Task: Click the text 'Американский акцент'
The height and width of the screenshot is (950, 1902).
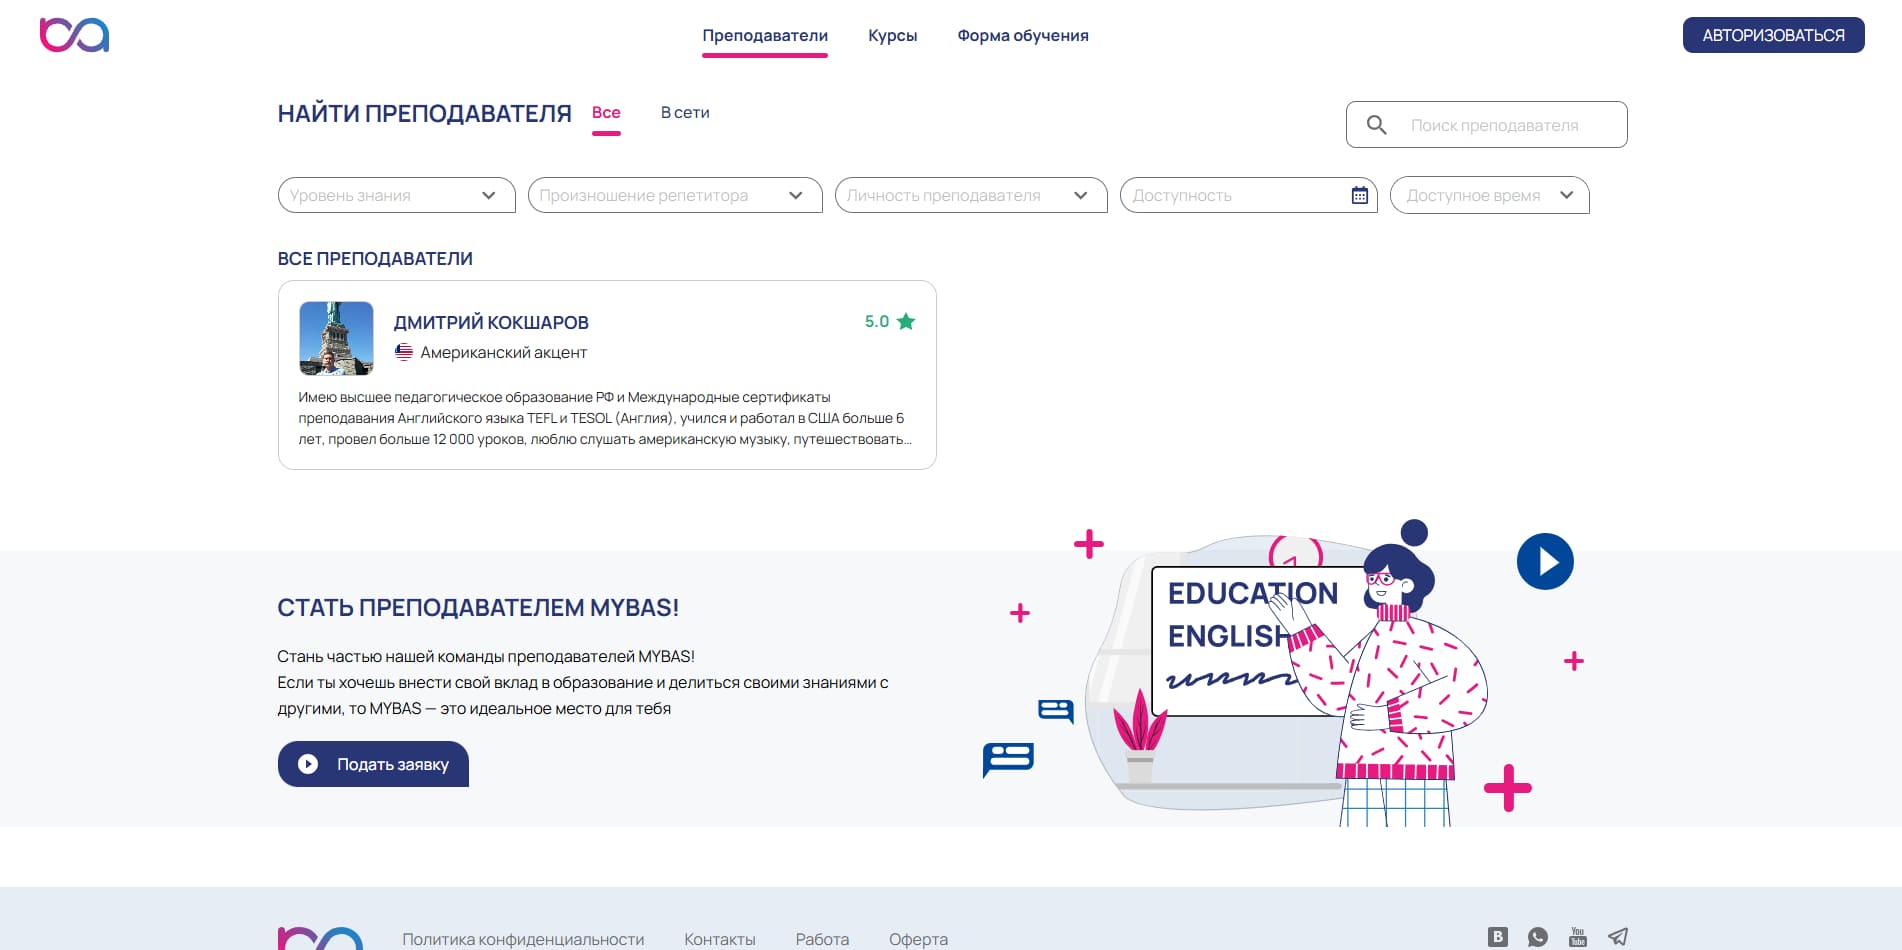Action: (503, 353)
